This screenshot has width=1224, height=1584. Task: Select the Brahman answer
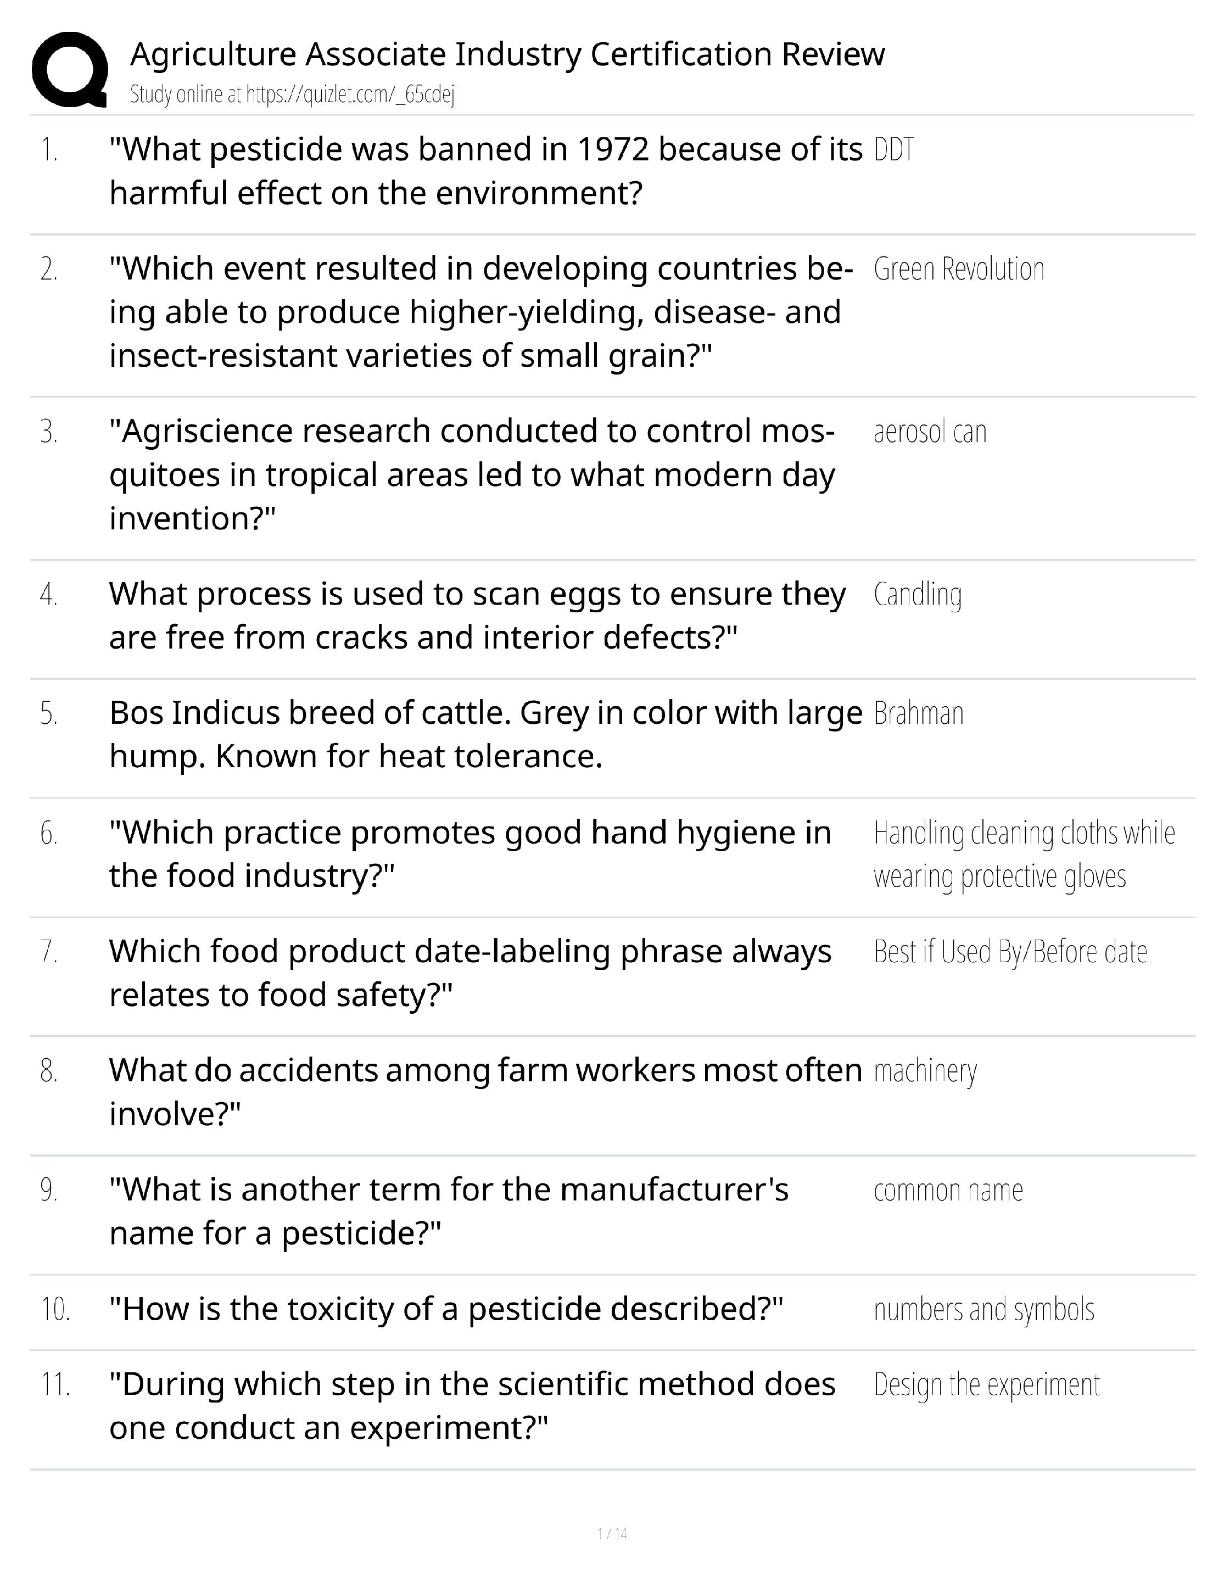918,713
